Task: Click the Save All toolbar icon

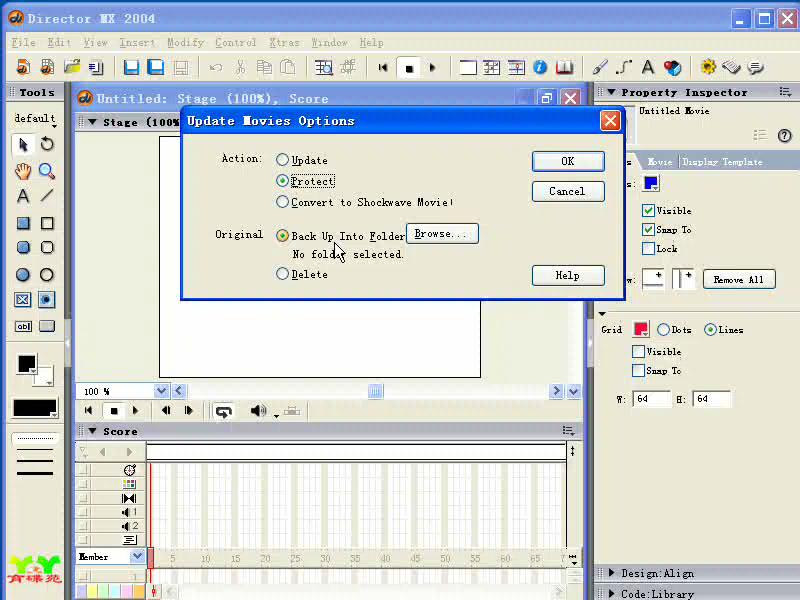Action: point(156,67)
